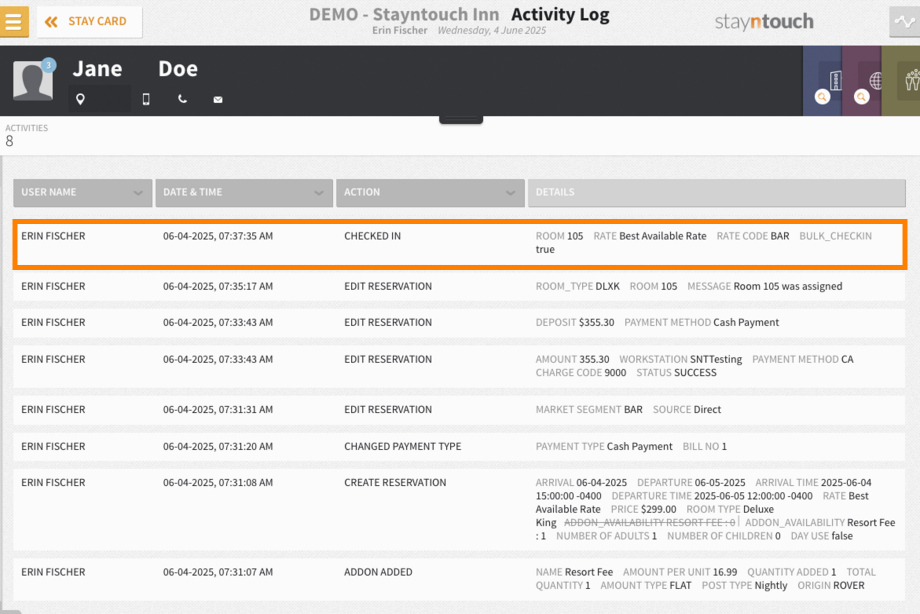920x614 pixels.
Task: Click RATE CODE BAR in checked in row
Action: [753, 236]
